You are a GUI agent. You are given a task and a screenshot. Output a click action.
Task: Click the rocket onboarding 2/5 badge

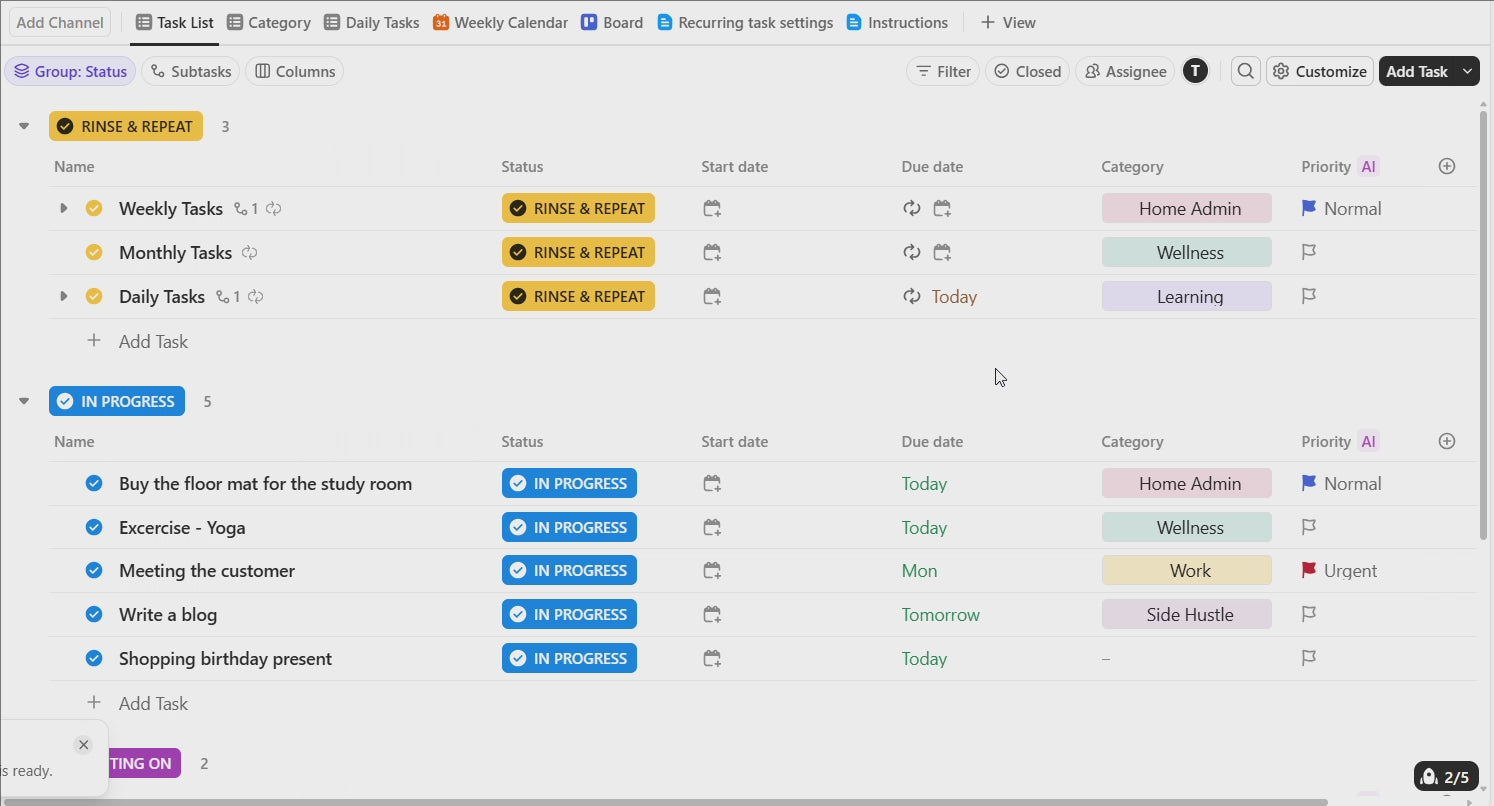click(1445, 777)
